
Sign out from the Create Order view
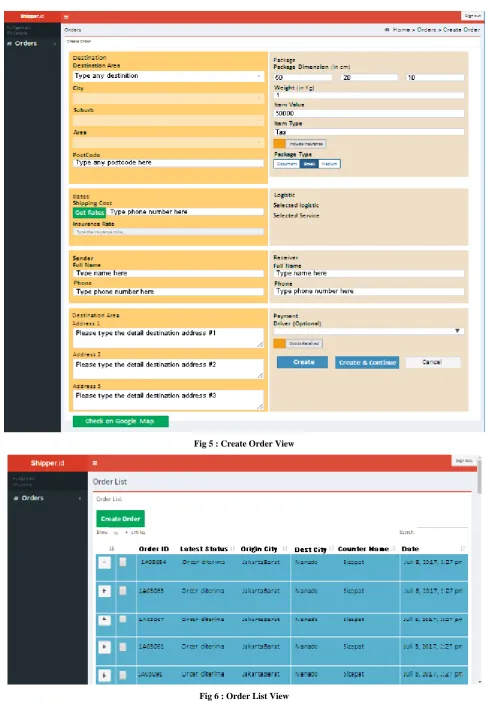[x=472, y=16]
